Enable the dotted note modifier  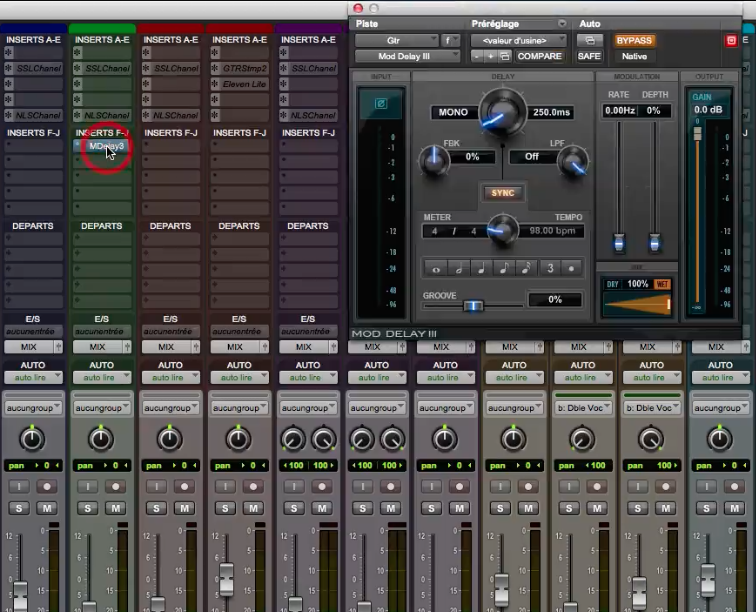571,269
